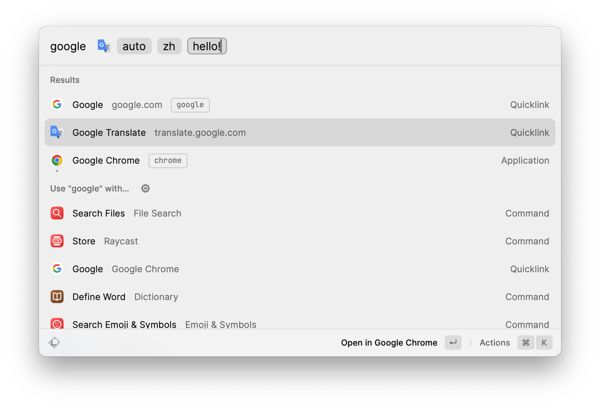Click the Raycast Store icon
The width and height of the screenshot is (600, 408).
coord(57,241)
